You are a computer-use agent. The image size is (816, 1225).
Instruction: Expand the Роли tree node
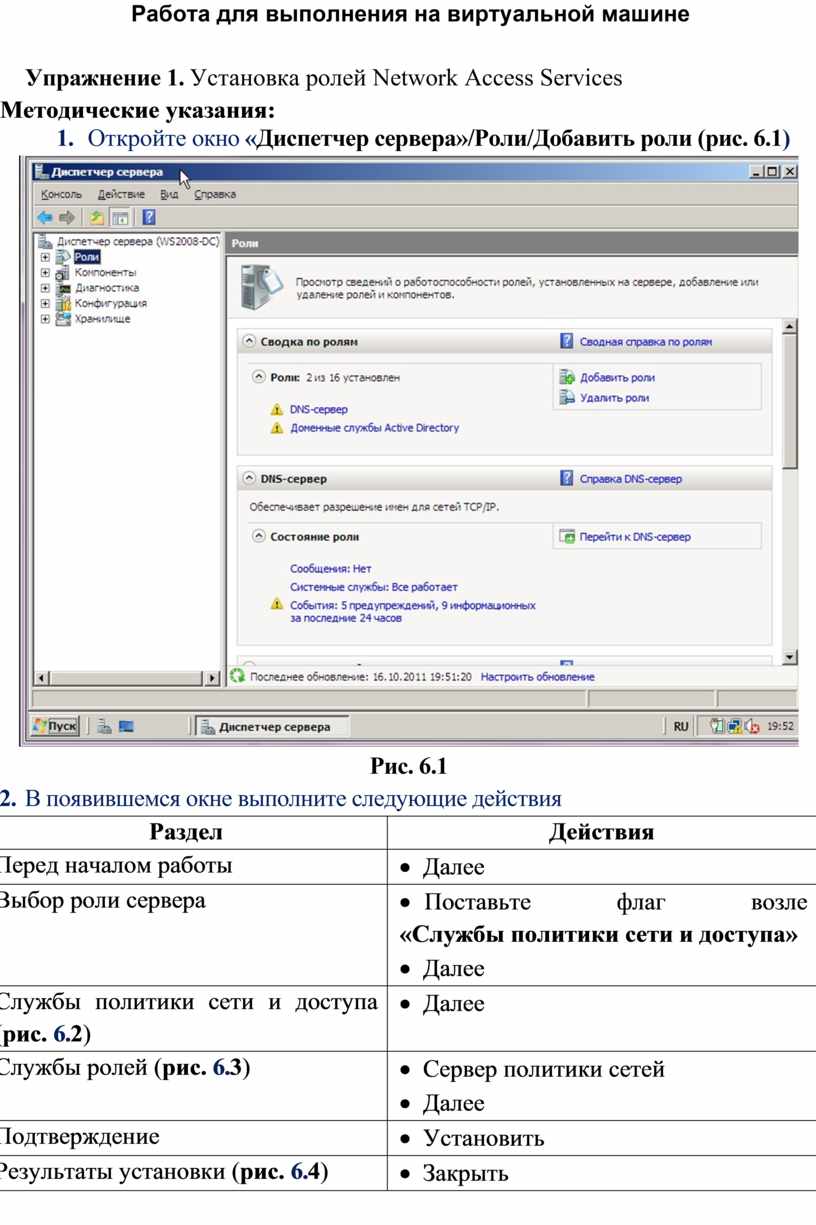click(45, 257)
